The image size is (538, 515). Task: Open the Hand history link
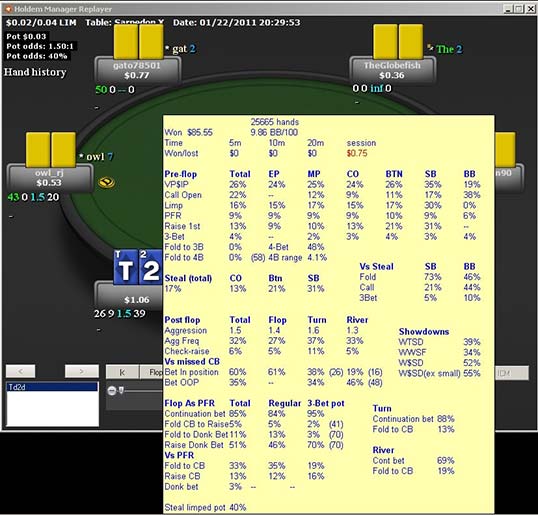pyautogui.click(x=35, y=72)
